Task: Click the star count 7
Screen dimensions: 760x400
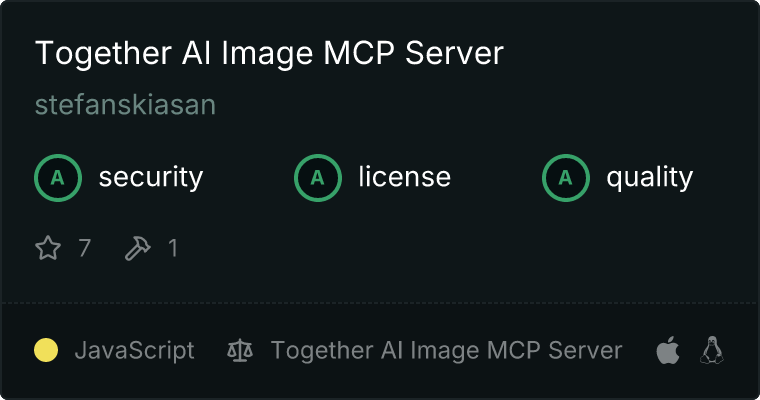Action: click(x=84, y=248)
